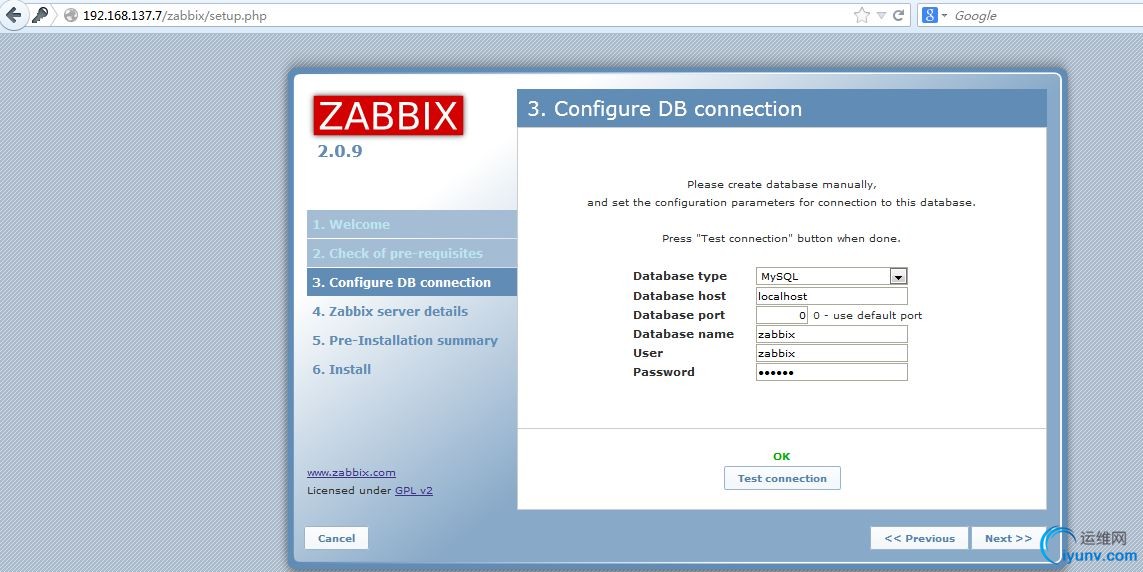This screenshot has height=572, width=1143.
Task: Open the Database type MySQL dropdown
Action: pyautogui.click(x=832, y=276)
